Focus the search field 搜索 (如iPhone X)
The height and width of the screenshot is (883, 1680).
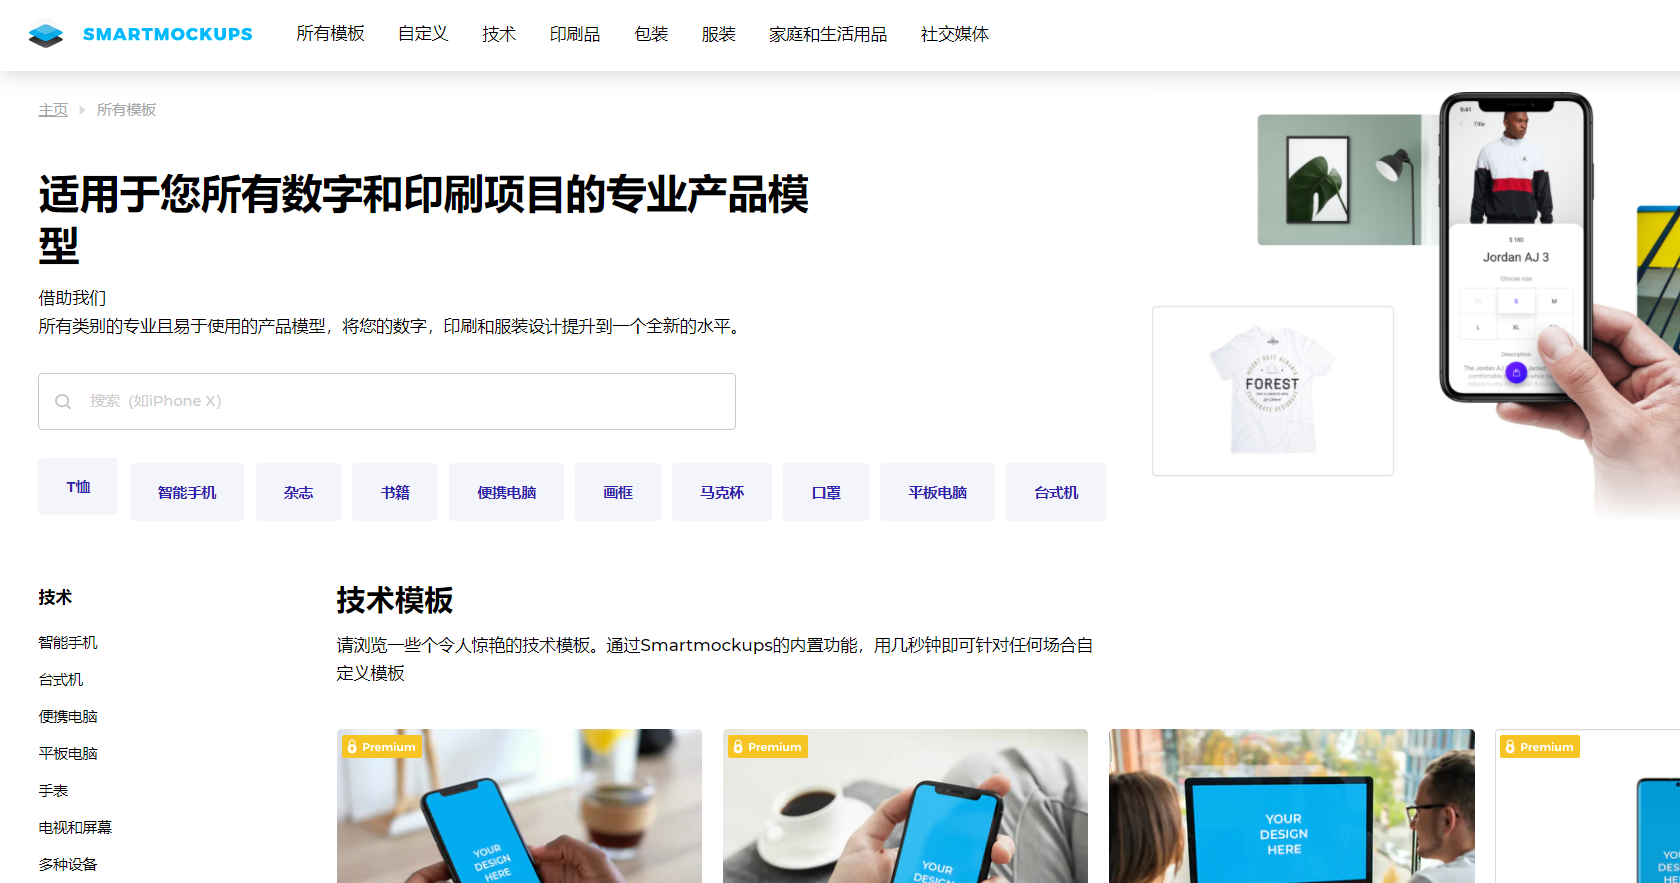point(387,401)
